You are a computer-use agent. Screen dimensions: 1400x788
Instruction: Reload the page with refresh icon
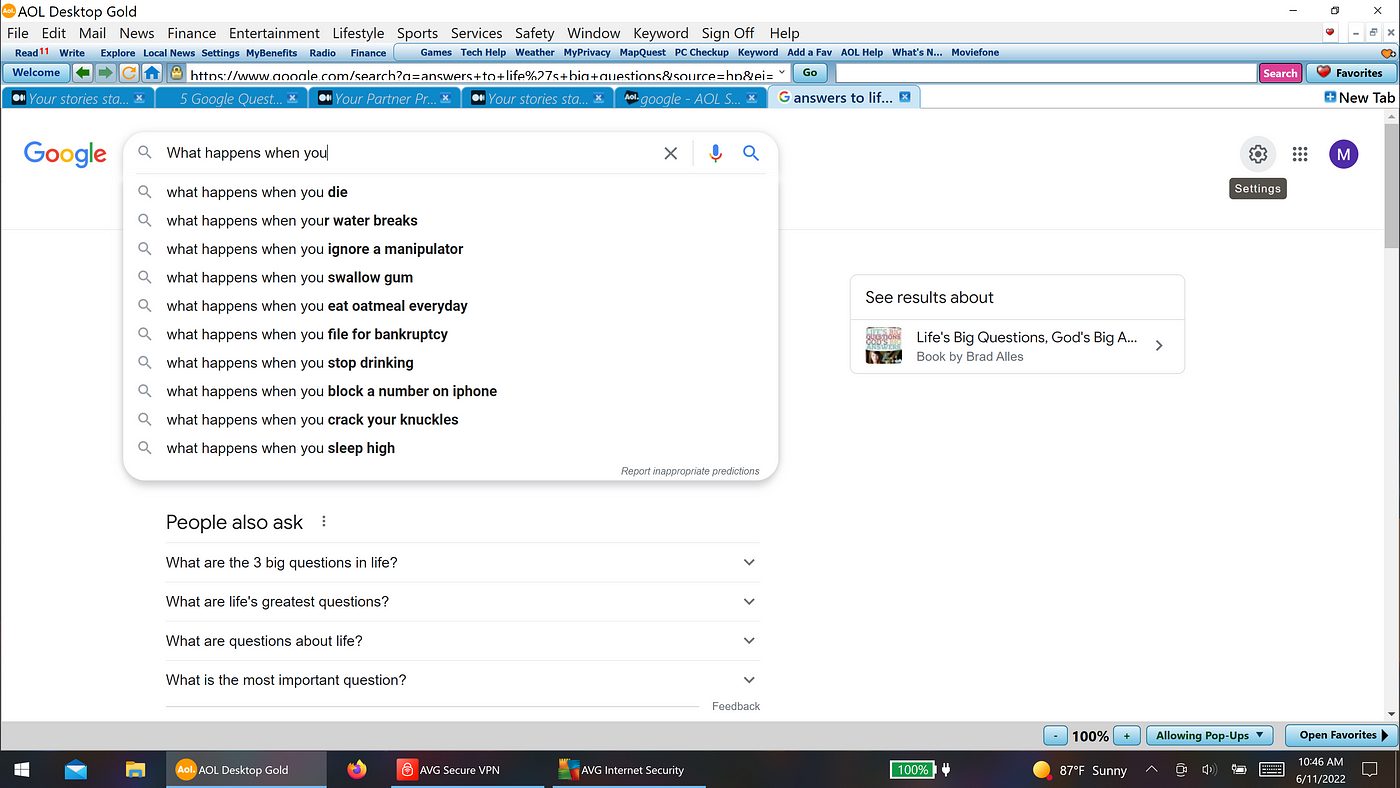(128, 73)
